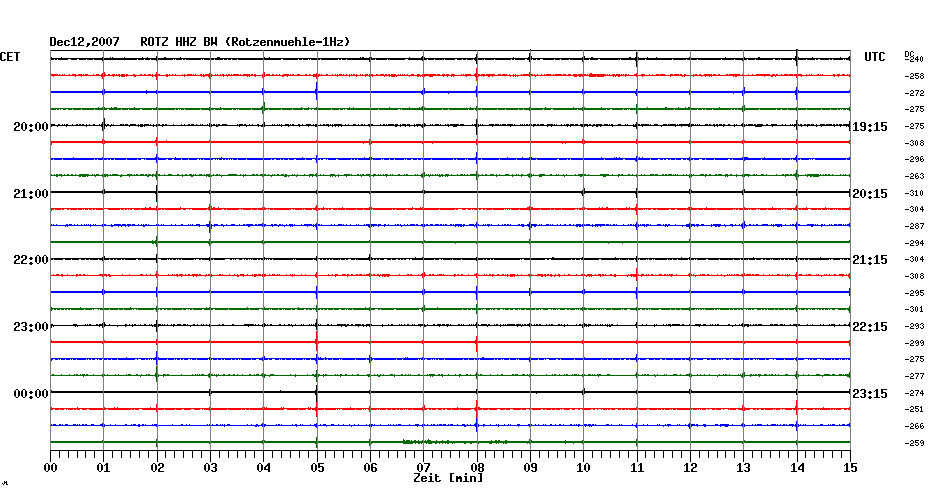
Task: Select the DC offset value '-277'
Action: pos(915,377)
